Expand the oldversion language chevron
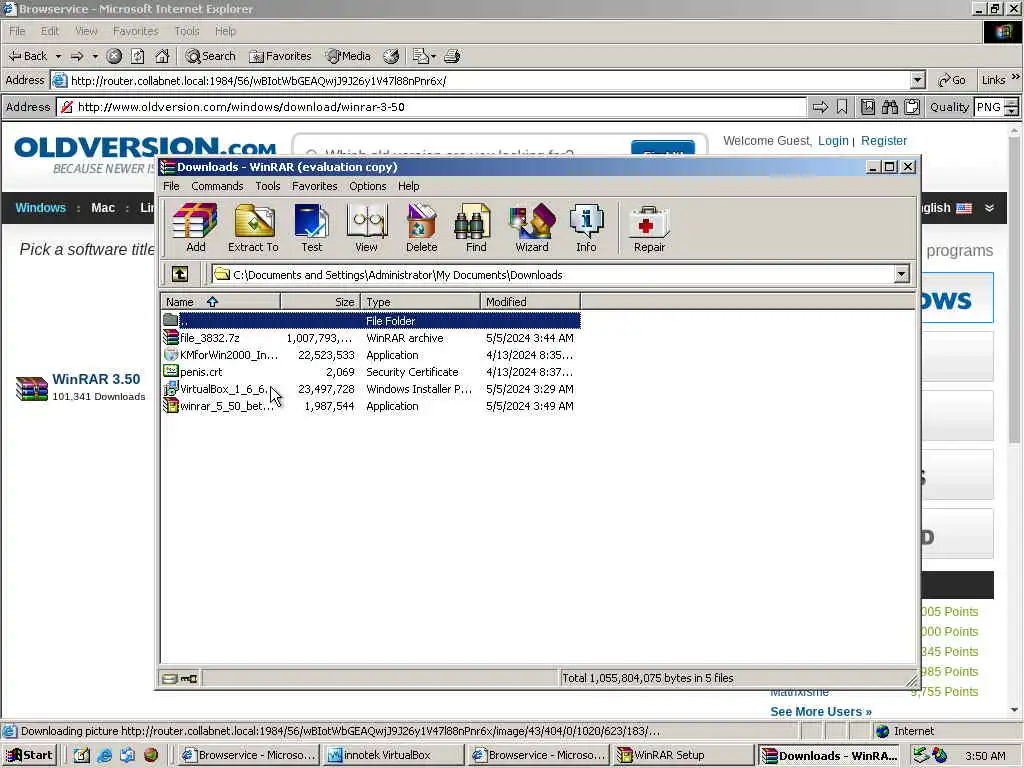The height and width of the screenshot is (768, 1024). coord(989,208)
